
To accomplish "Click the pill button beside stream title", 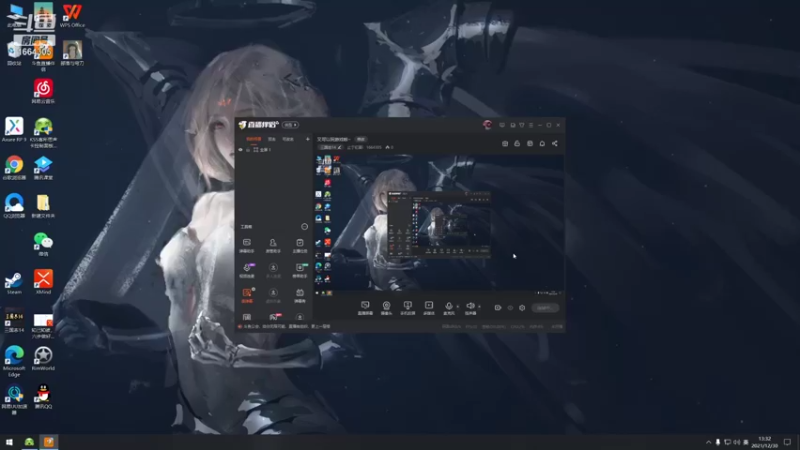I will coord(361,139).
